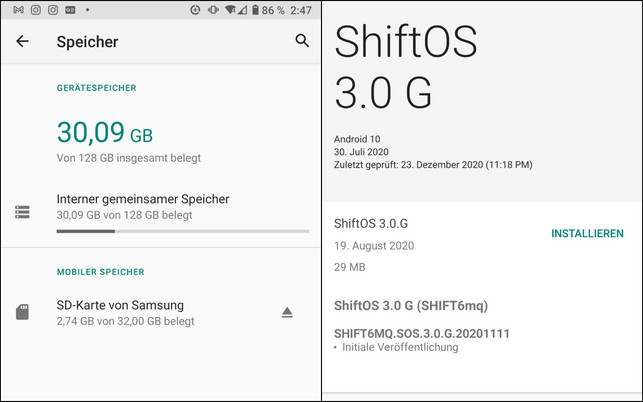Tap the first Instagram notification icon
The width and height of the screenshot is (643, 402).
tap(36, 10)
